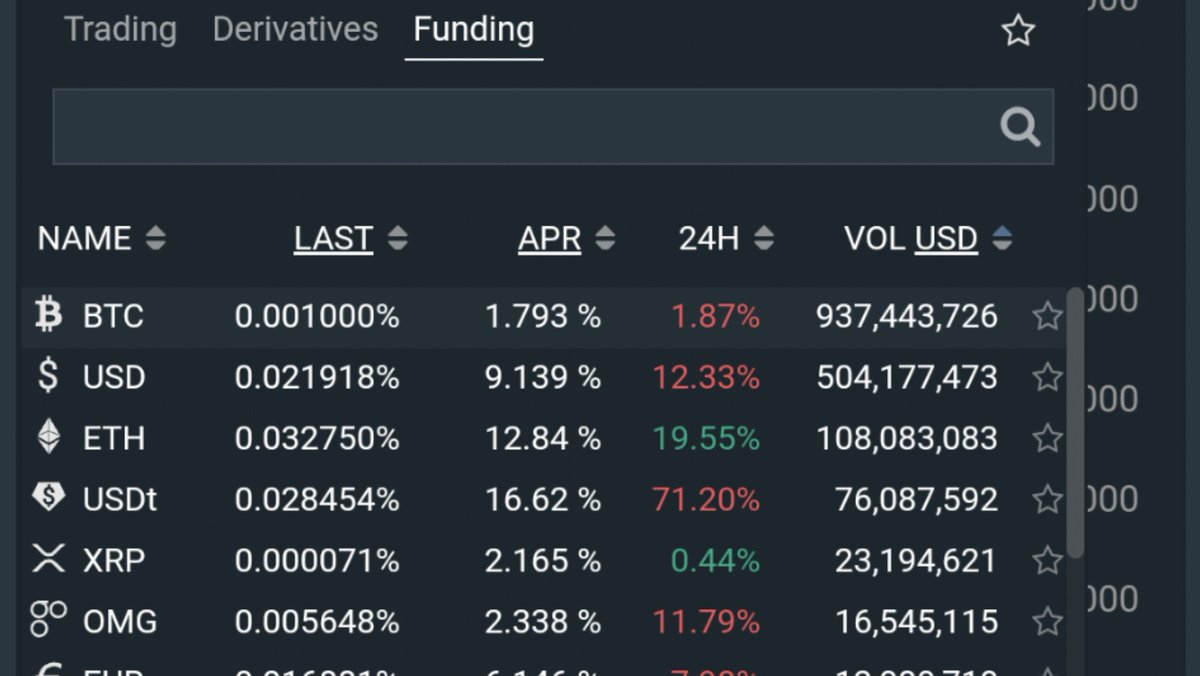The height and width of the screenshot is (676, 1200).
Task: Click XRP 24H change 0.44%
Action: [x=715, y=560]
